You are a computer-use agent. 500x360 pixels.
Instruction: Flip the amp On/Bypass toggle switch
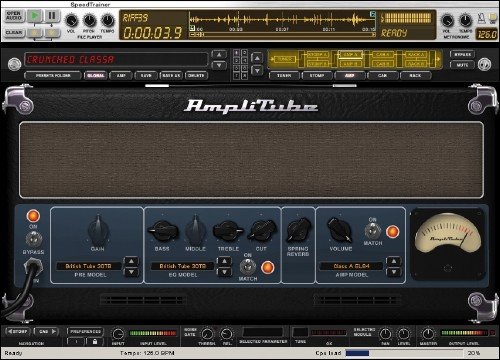coord(34,239)
